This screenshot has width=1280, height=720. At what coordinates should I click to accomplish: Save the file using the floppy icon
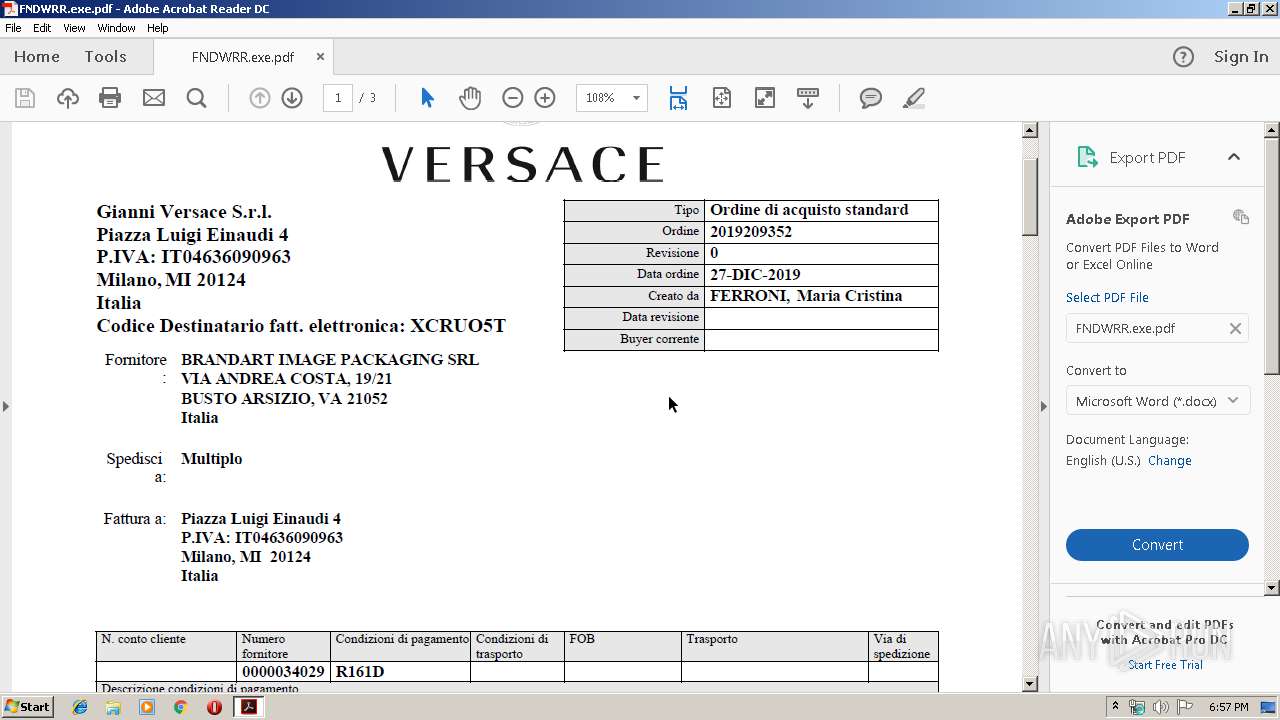(x=25, y=98)
